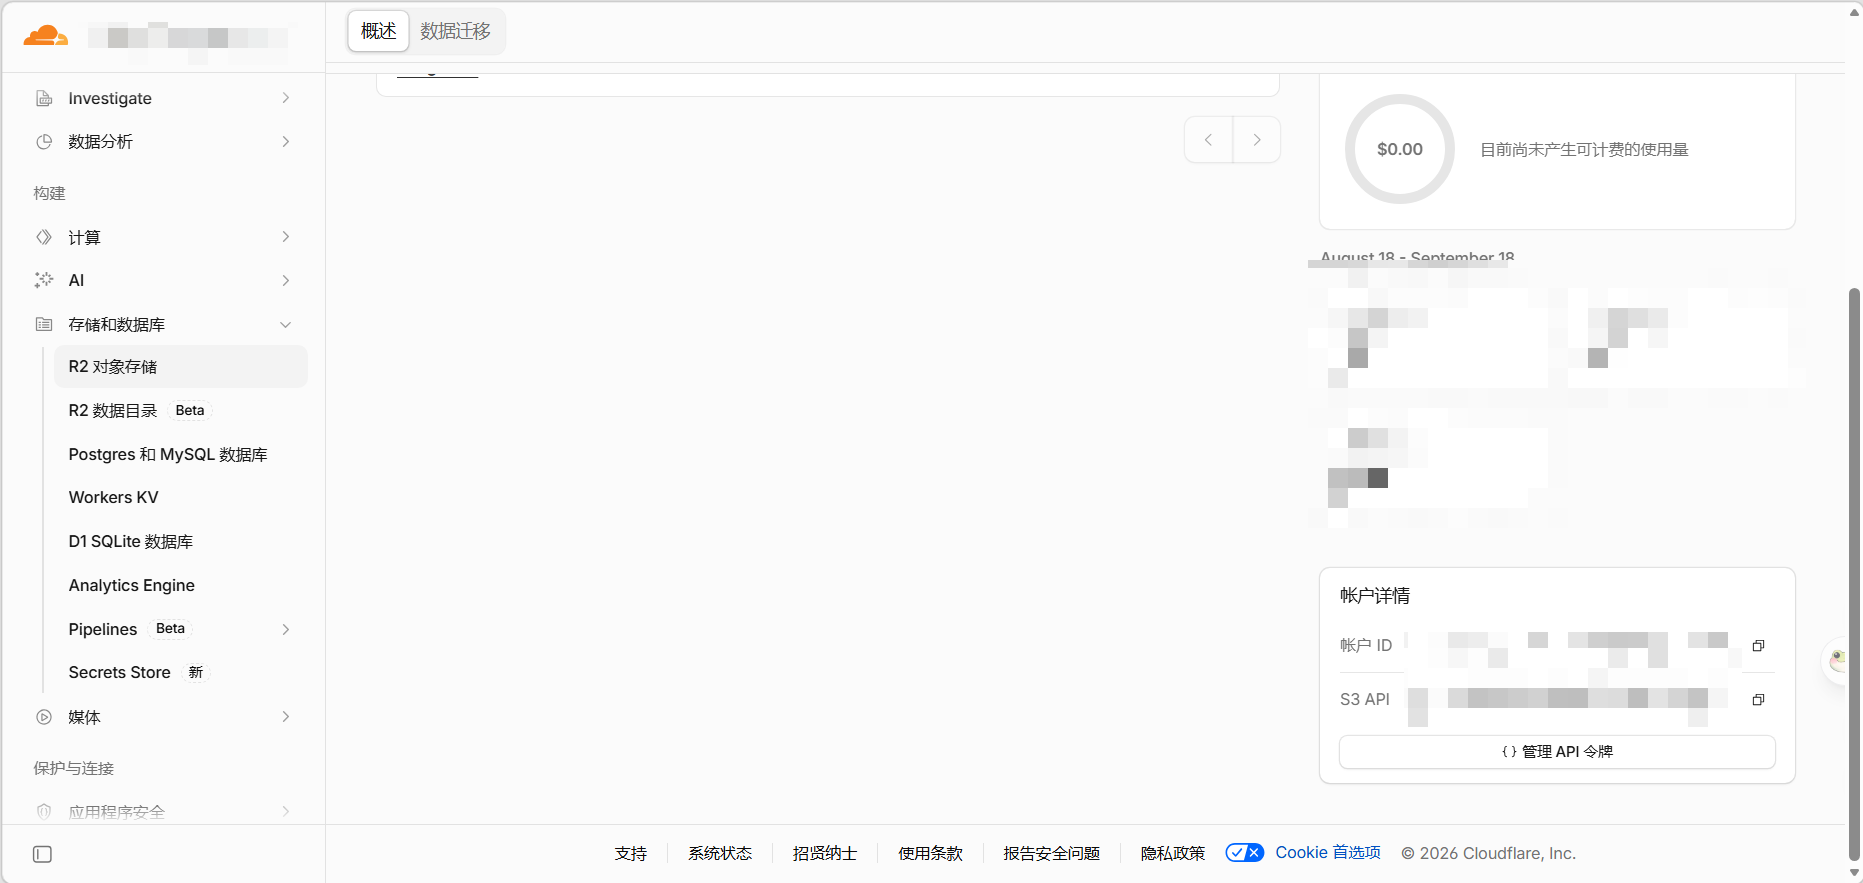Click the 数据分析 pie chart icon

click(44, 142)
